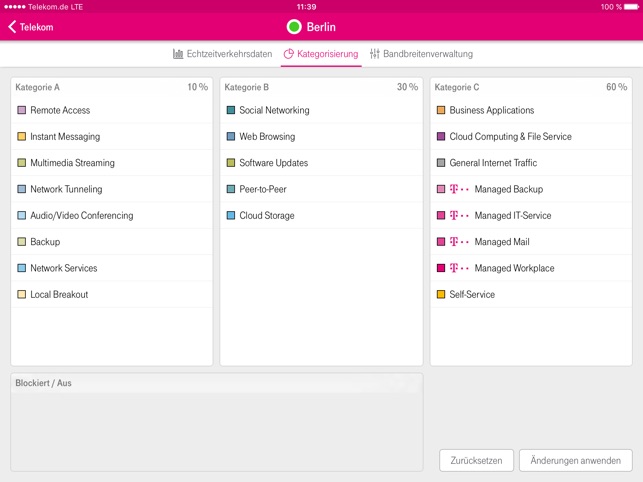Click the Bandbreitenverwaltung sliders icon
The image size is (643, 482).
click(x=375, y=54)
